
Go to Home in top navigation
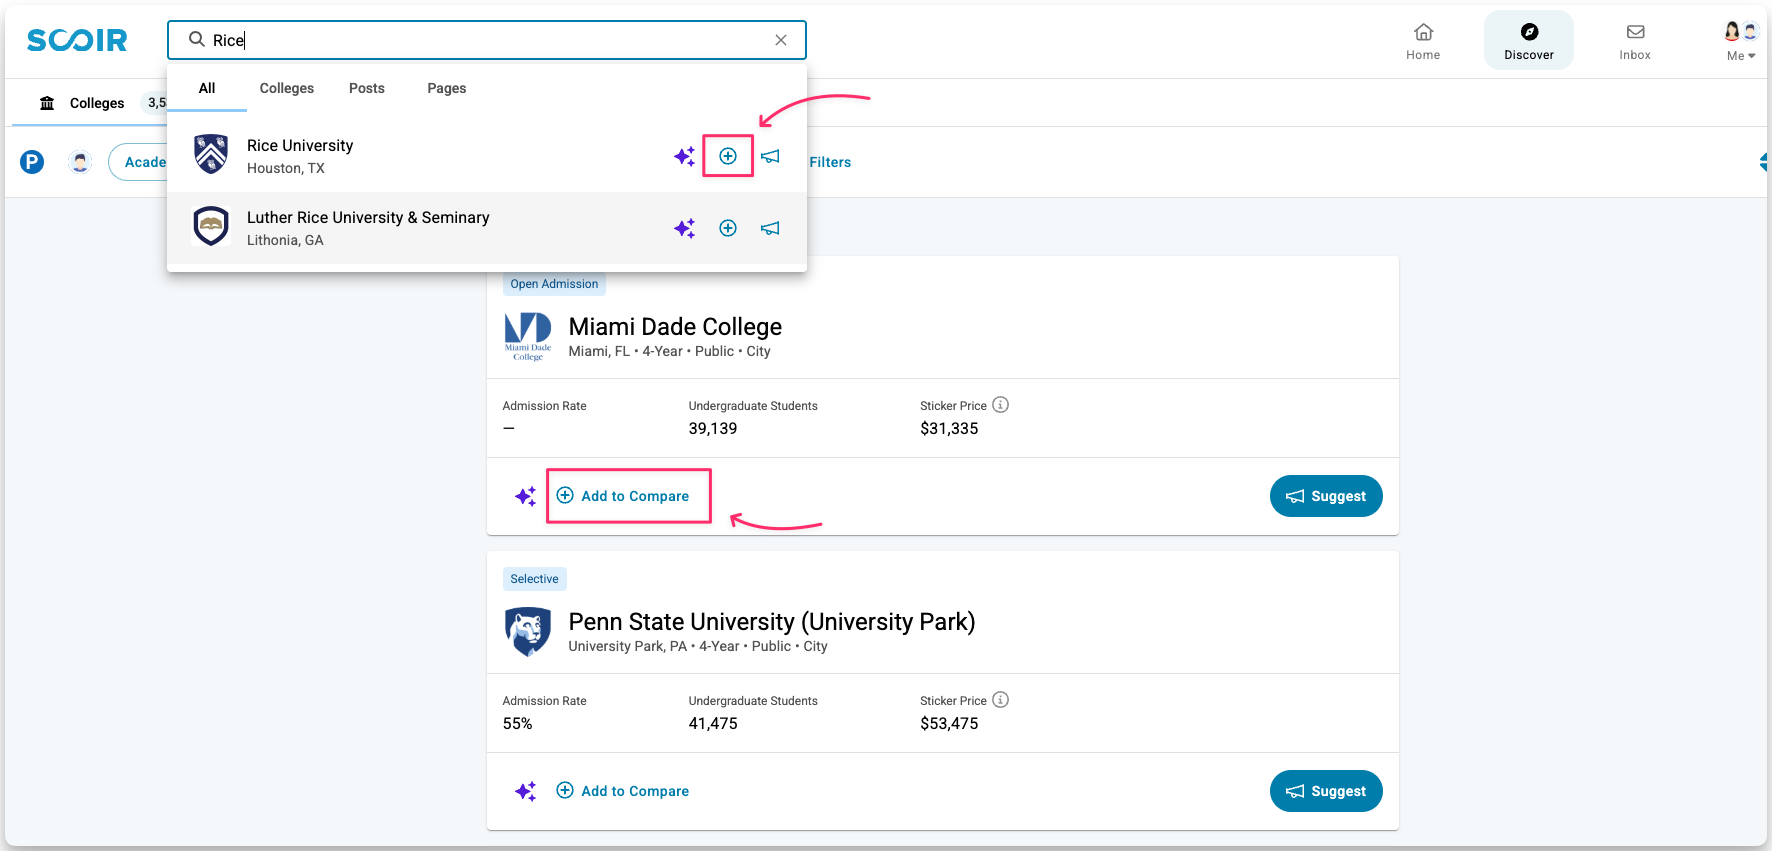(1423, 42)
